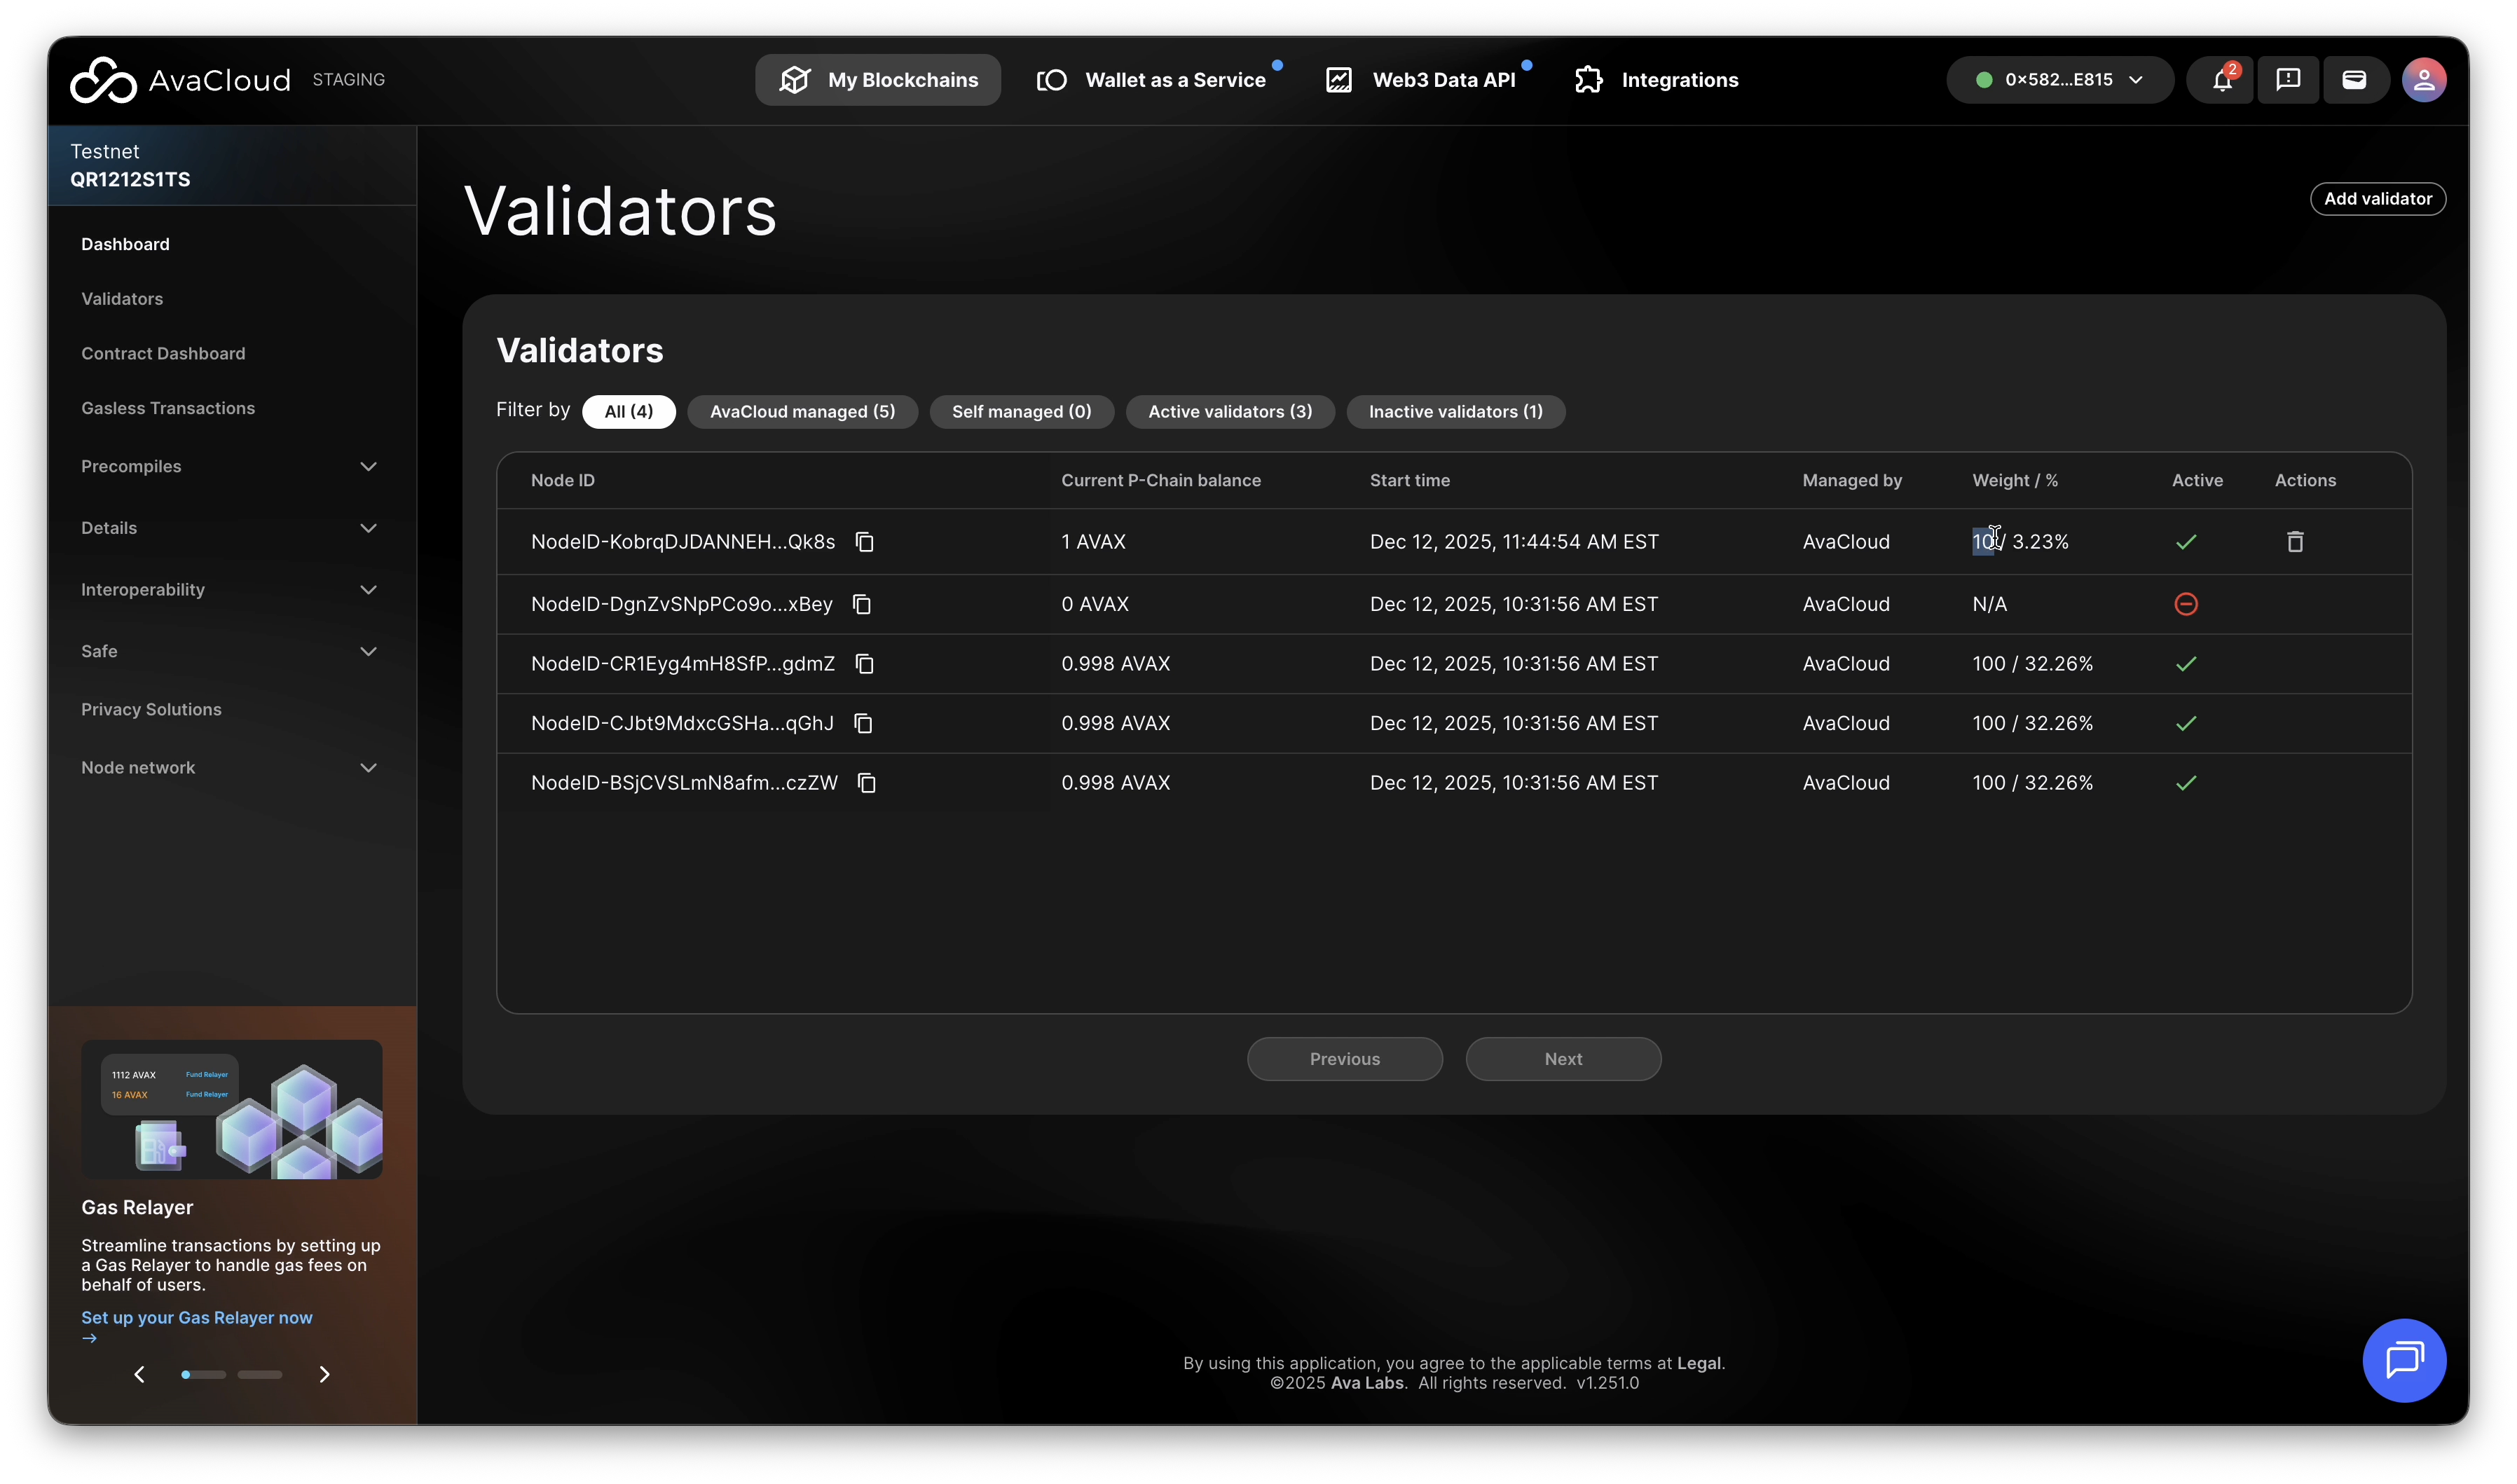2517x1484 pixels.
Task: Open the feedback message icon in header
Action: (2288, 80)
